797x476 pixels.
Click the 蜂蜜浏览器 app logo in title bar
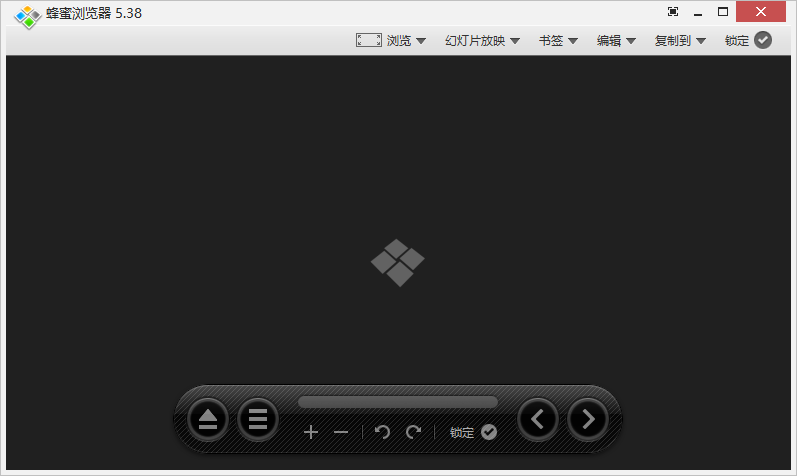coord(27,15)
